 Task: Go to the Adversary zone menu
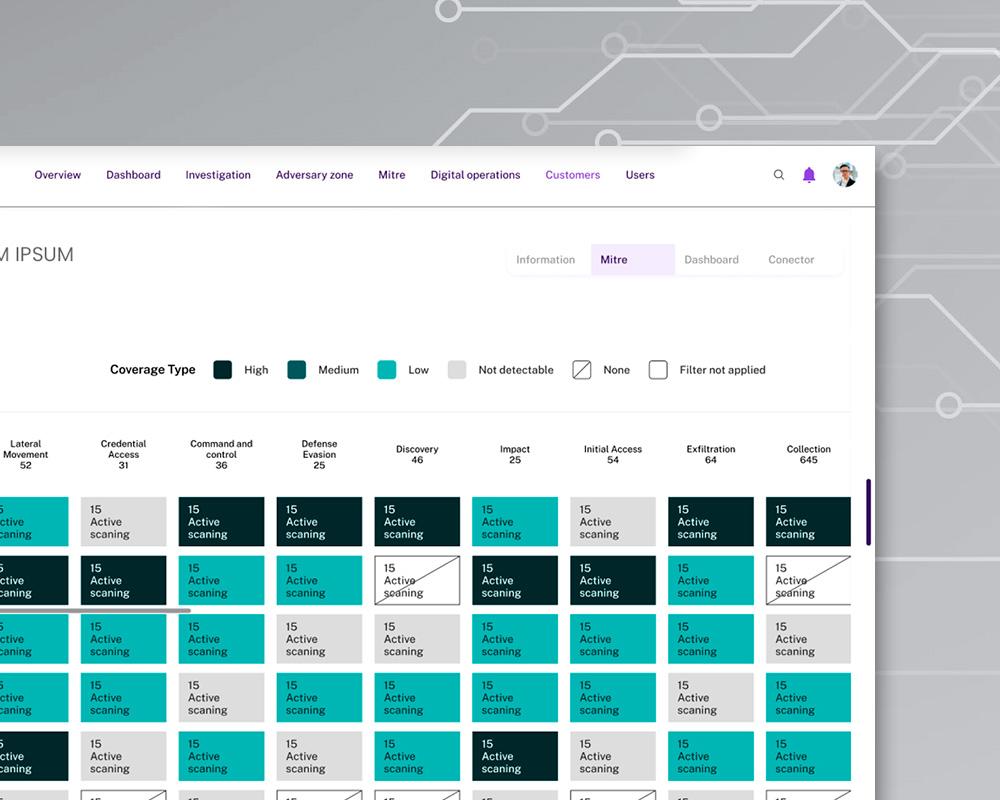tap(314, 175)
